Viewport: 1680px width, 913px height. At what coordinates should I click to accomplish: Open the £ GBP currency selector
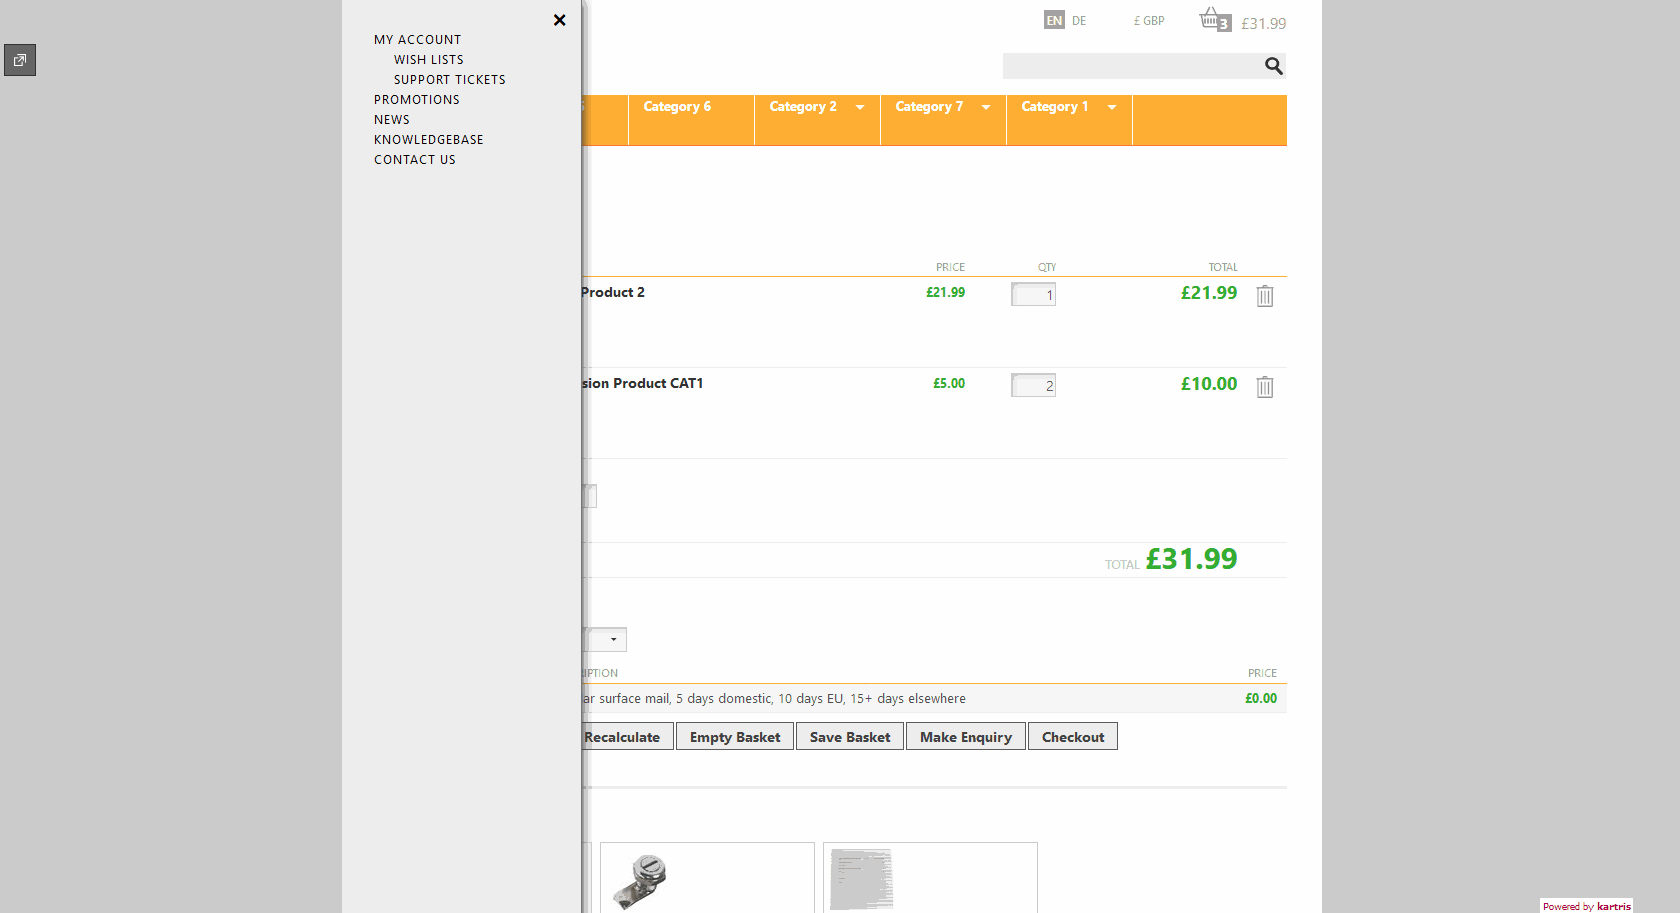click(x=1149, y=21)
